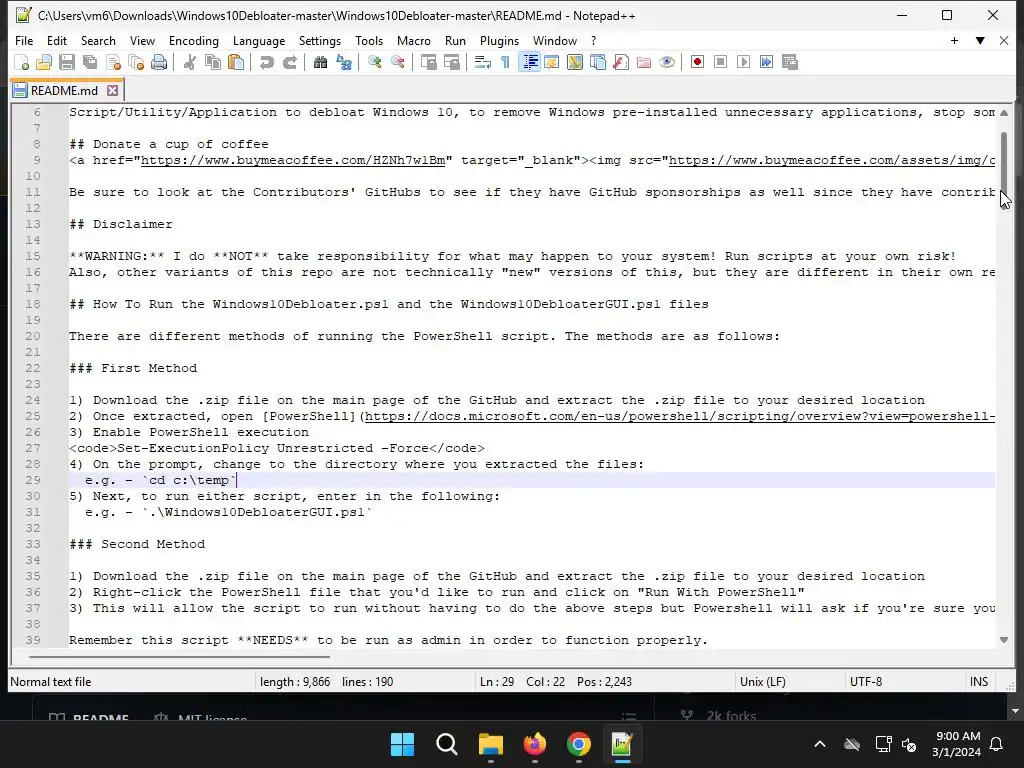
Task: Open the Function List panel icon
Action: tap(621, 62)
